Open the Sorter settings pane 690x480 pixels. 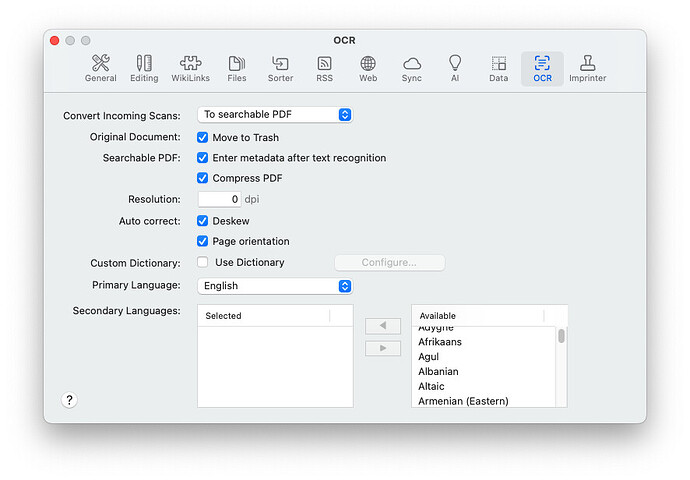[x=280, y=68]
